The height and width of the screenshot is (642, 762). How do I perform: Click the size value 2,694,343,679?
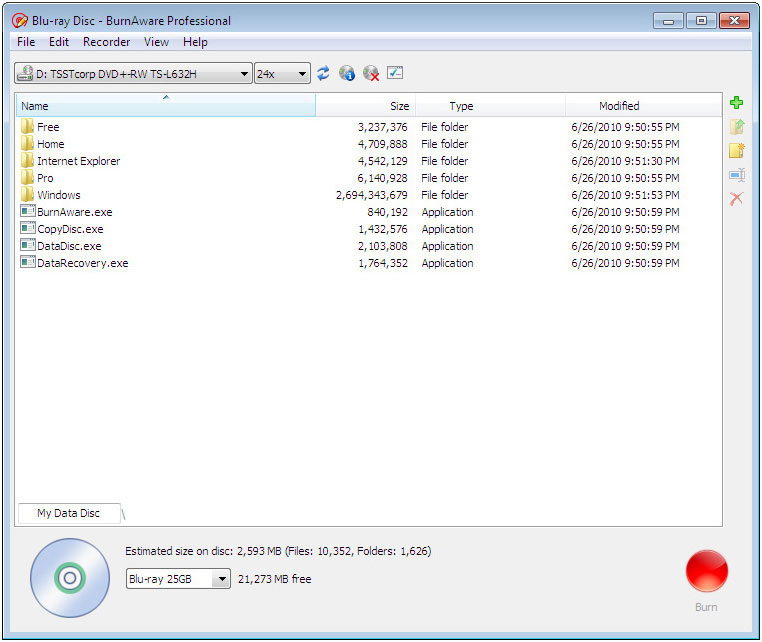372,195
